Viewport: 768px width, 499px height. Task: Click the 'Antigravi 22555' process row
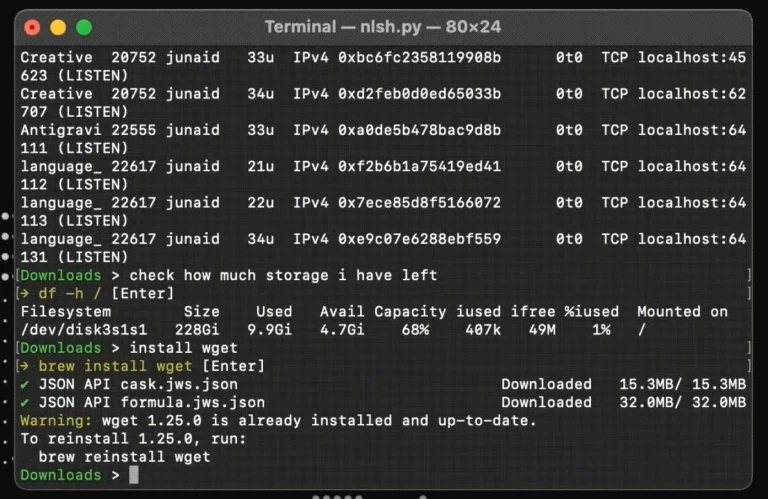pyautogui.click(x=383, y=130)
